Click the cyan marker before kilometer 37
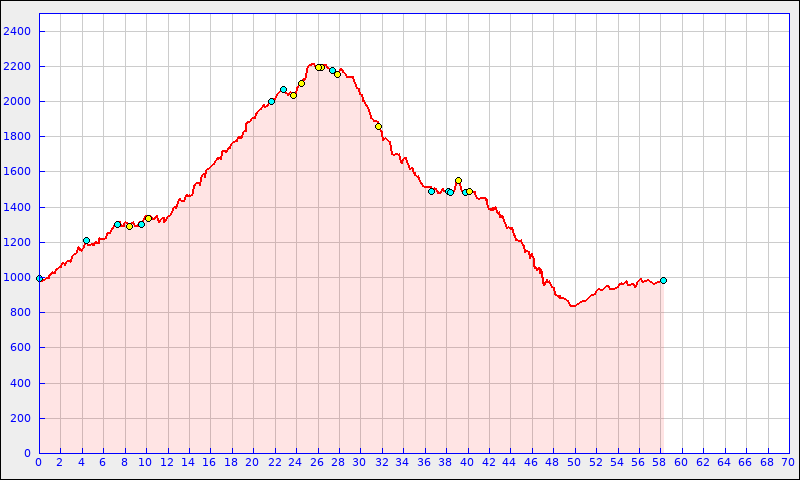This screenshot has height=480, width=800. click(x=431, y=191)
